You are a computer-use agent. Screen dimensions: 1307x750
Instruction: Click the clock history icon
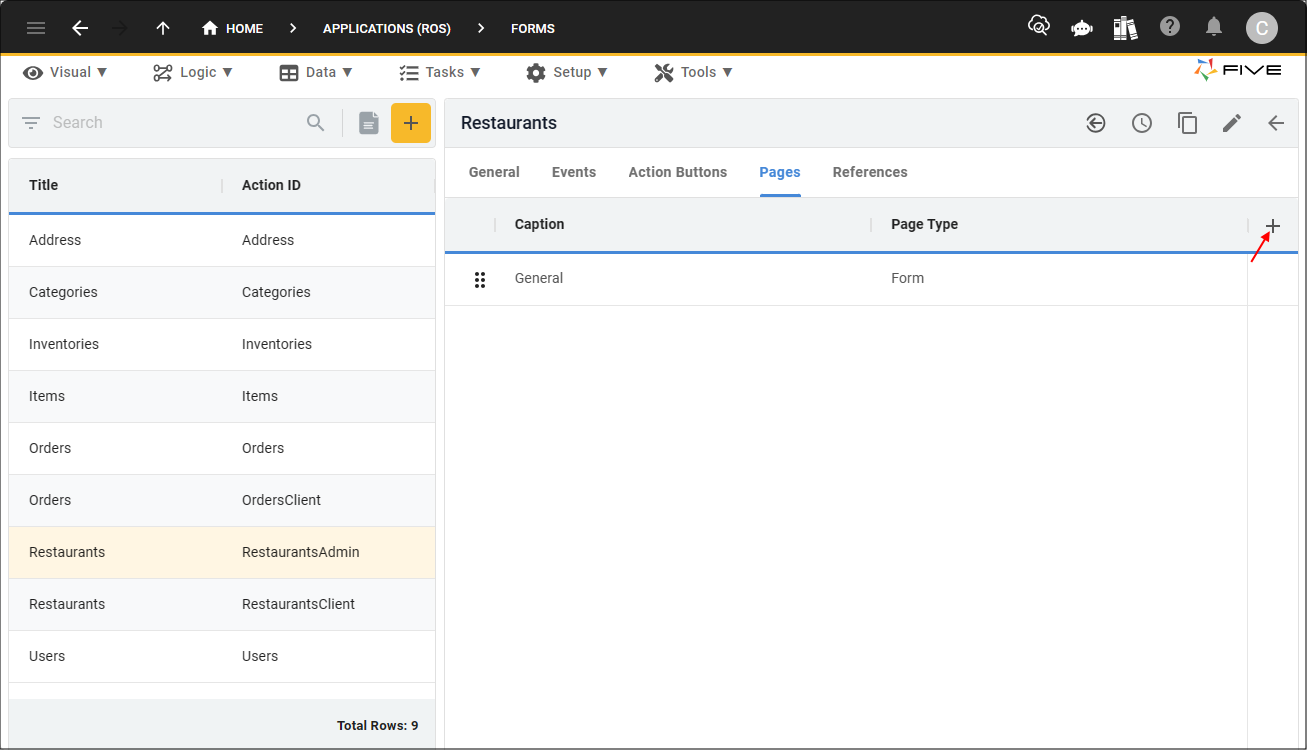[x=1142, y=123]
